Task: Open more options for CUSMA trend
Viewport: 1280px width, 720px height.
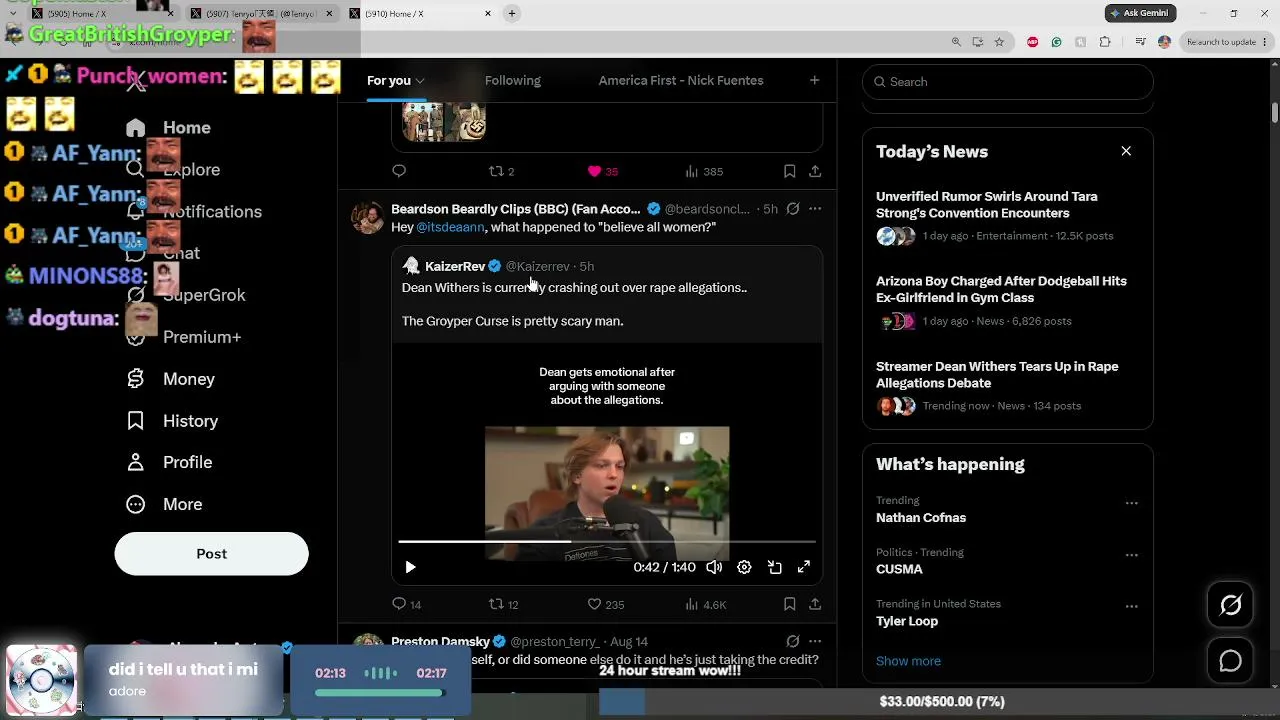Action: click(x=1131, y=555)
